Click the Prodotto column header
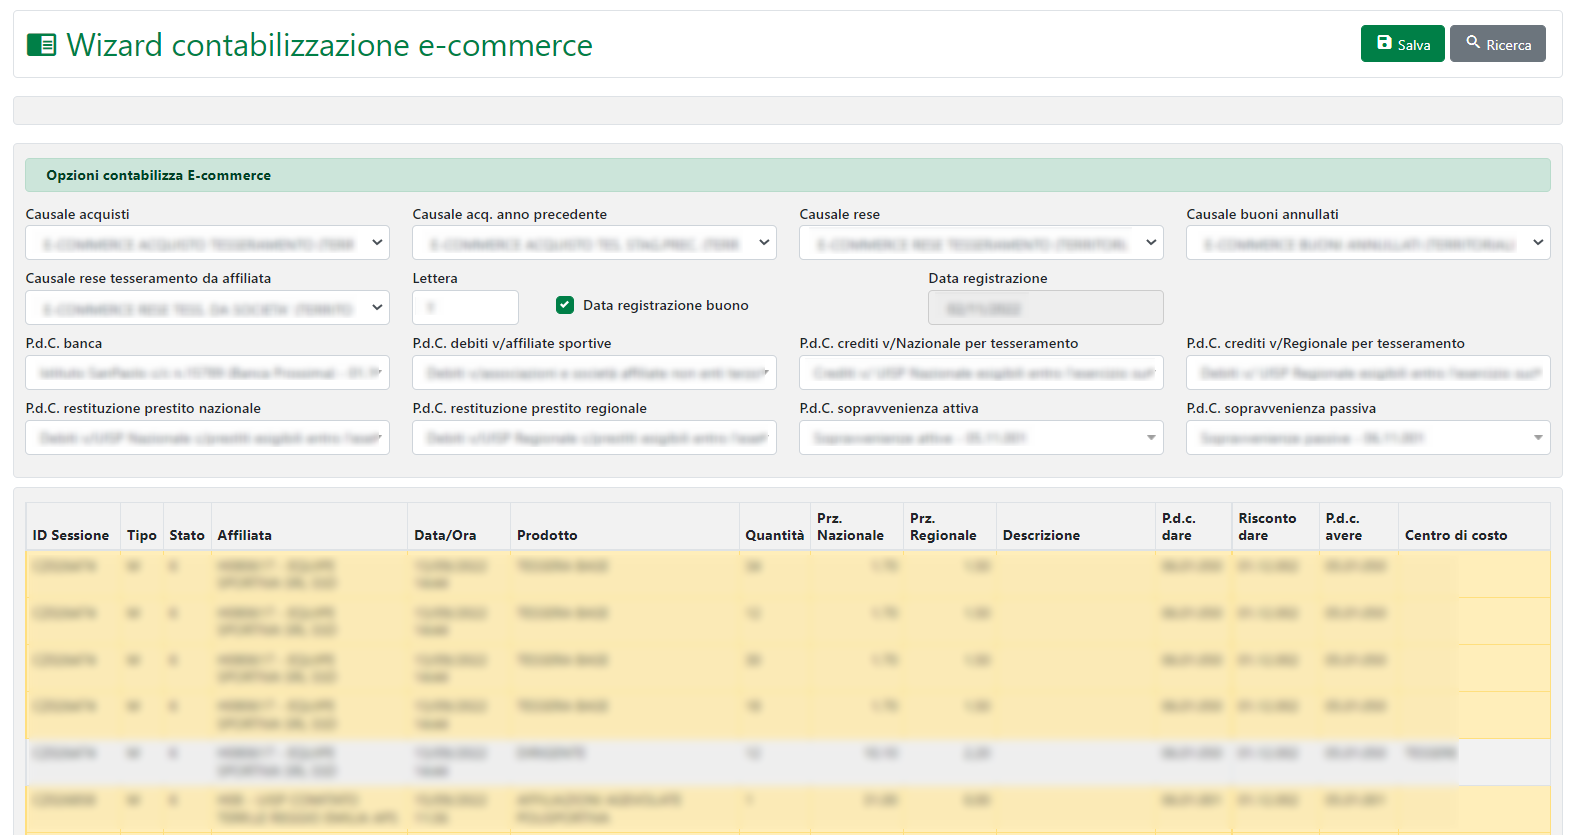This screenshot has width=1575, height=835. (547, 535)
